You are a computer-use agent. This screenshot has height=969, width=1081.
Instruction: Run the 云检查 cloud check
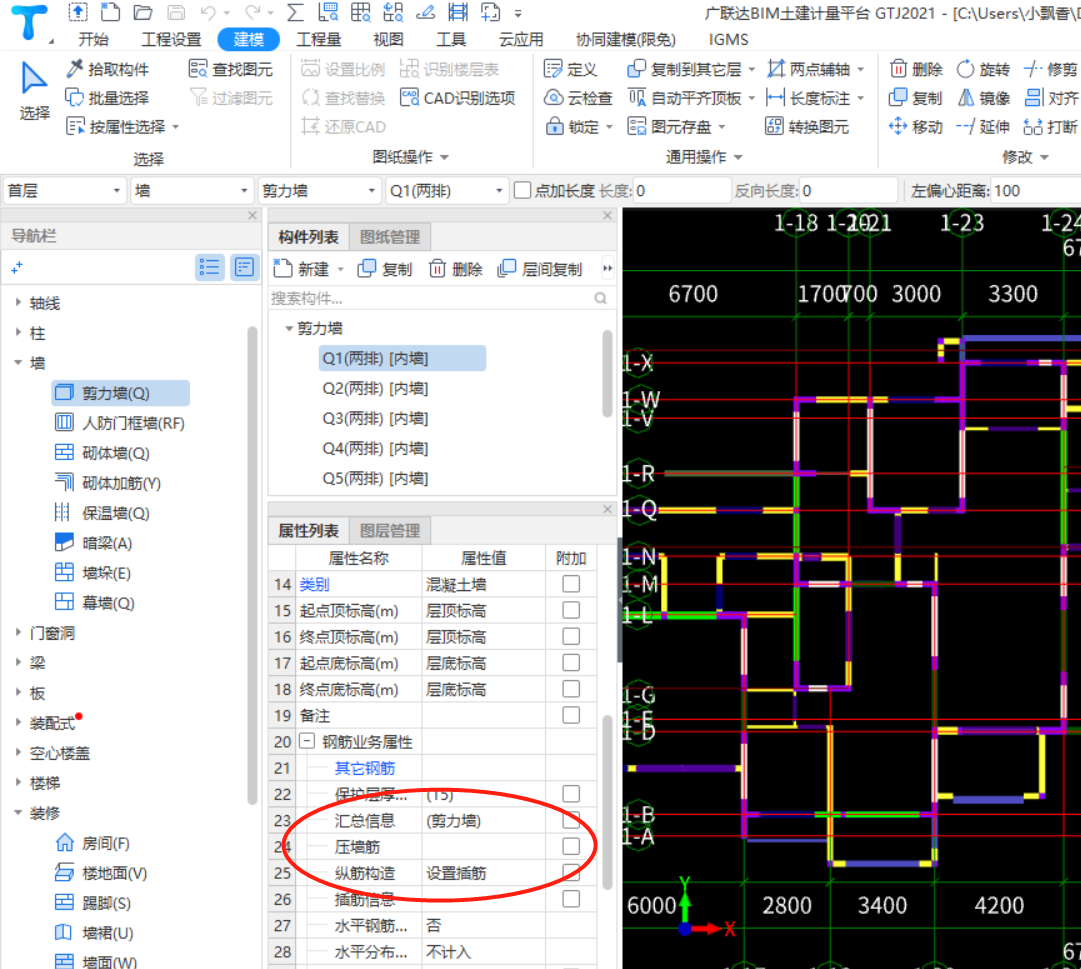(x=578, y=98)
